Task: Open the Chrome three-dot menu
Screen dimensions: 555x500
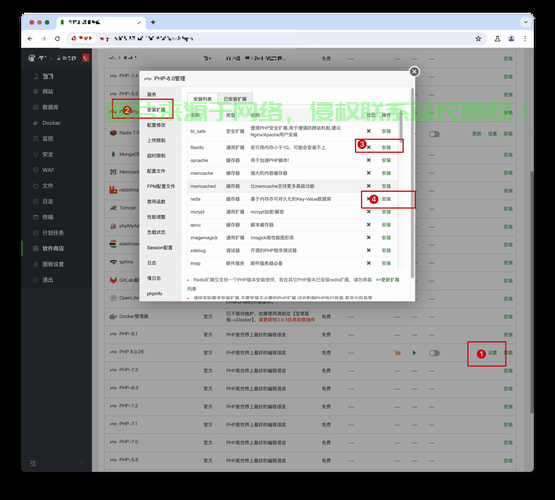Action: click(x=525, y=39)
